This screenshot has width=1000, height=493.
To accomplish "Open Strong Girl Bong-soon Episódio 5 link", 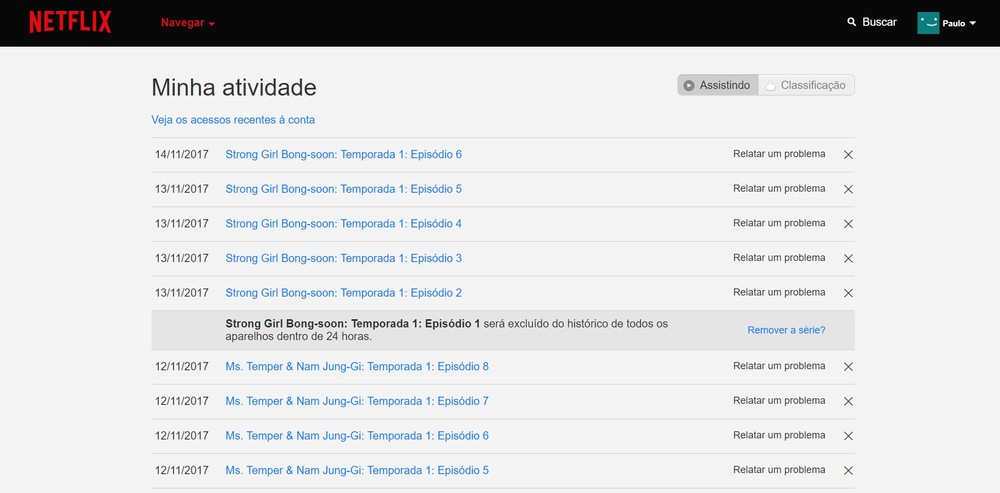I will point(343,189).
